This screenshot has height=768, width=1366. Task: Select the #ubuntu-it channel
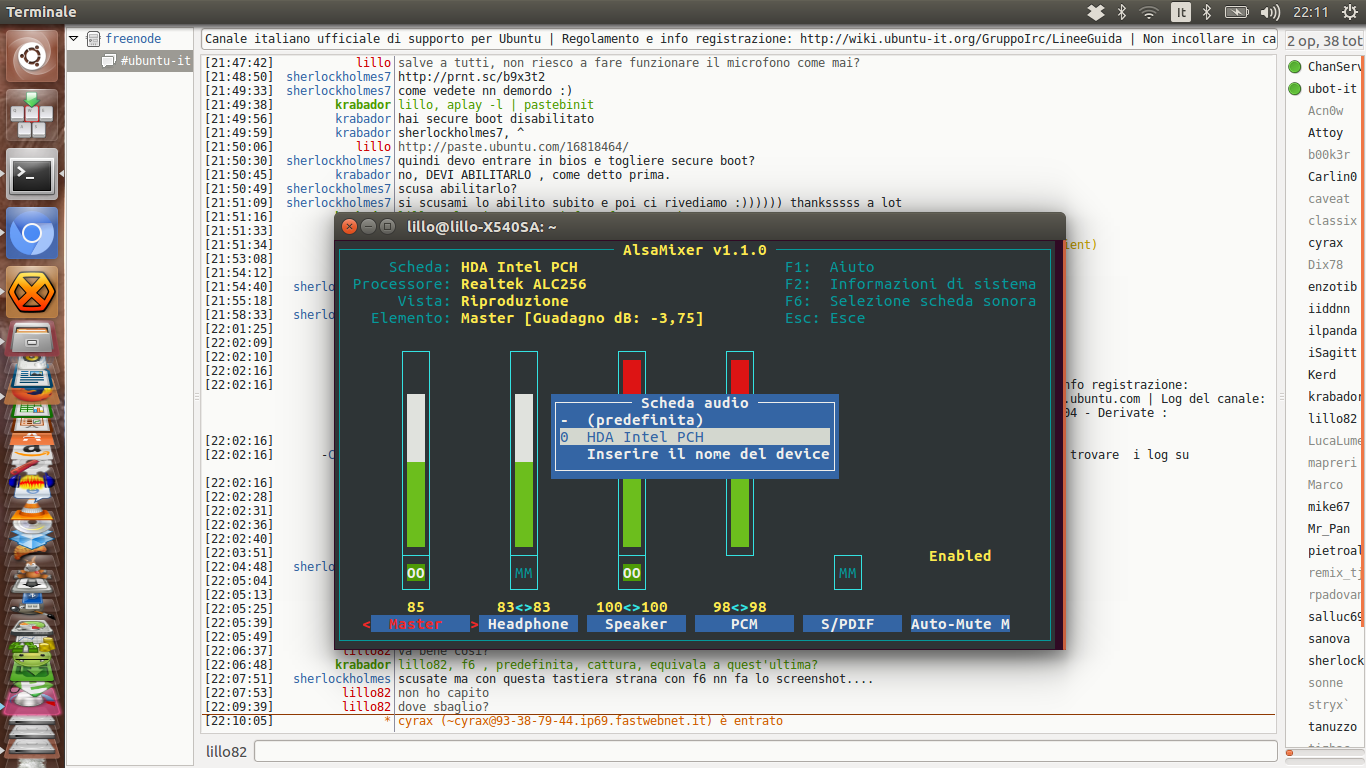(x=155, y=61)
